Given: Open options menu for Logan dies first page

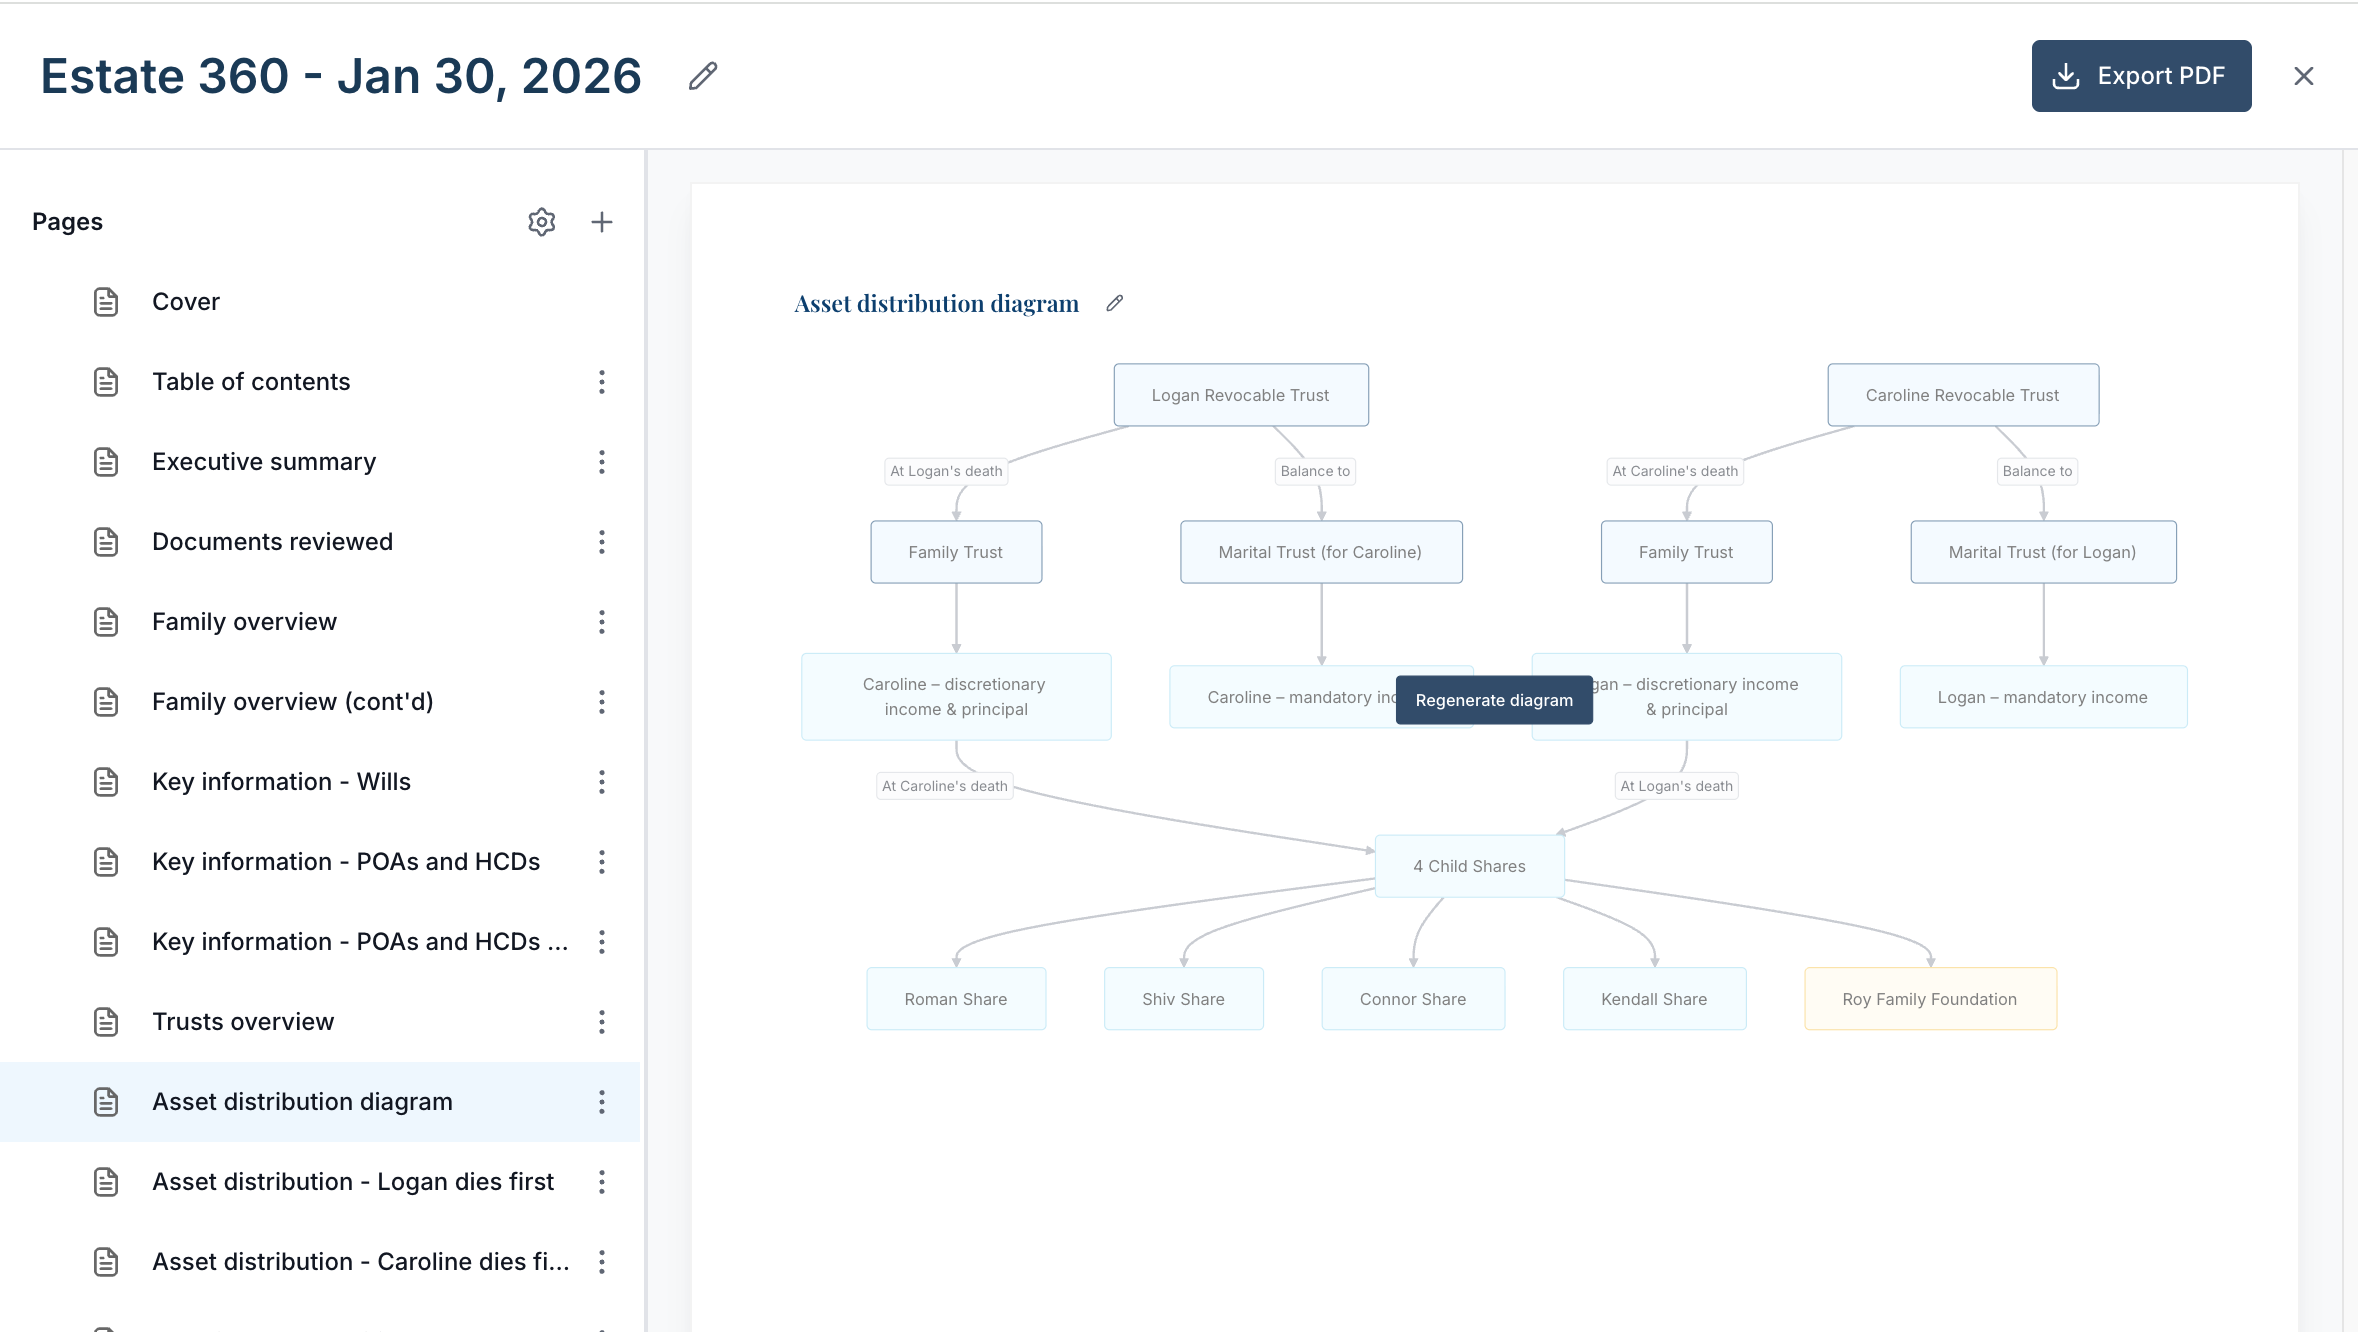Looking at the screenshot, I should click(x=601, y=1182).
